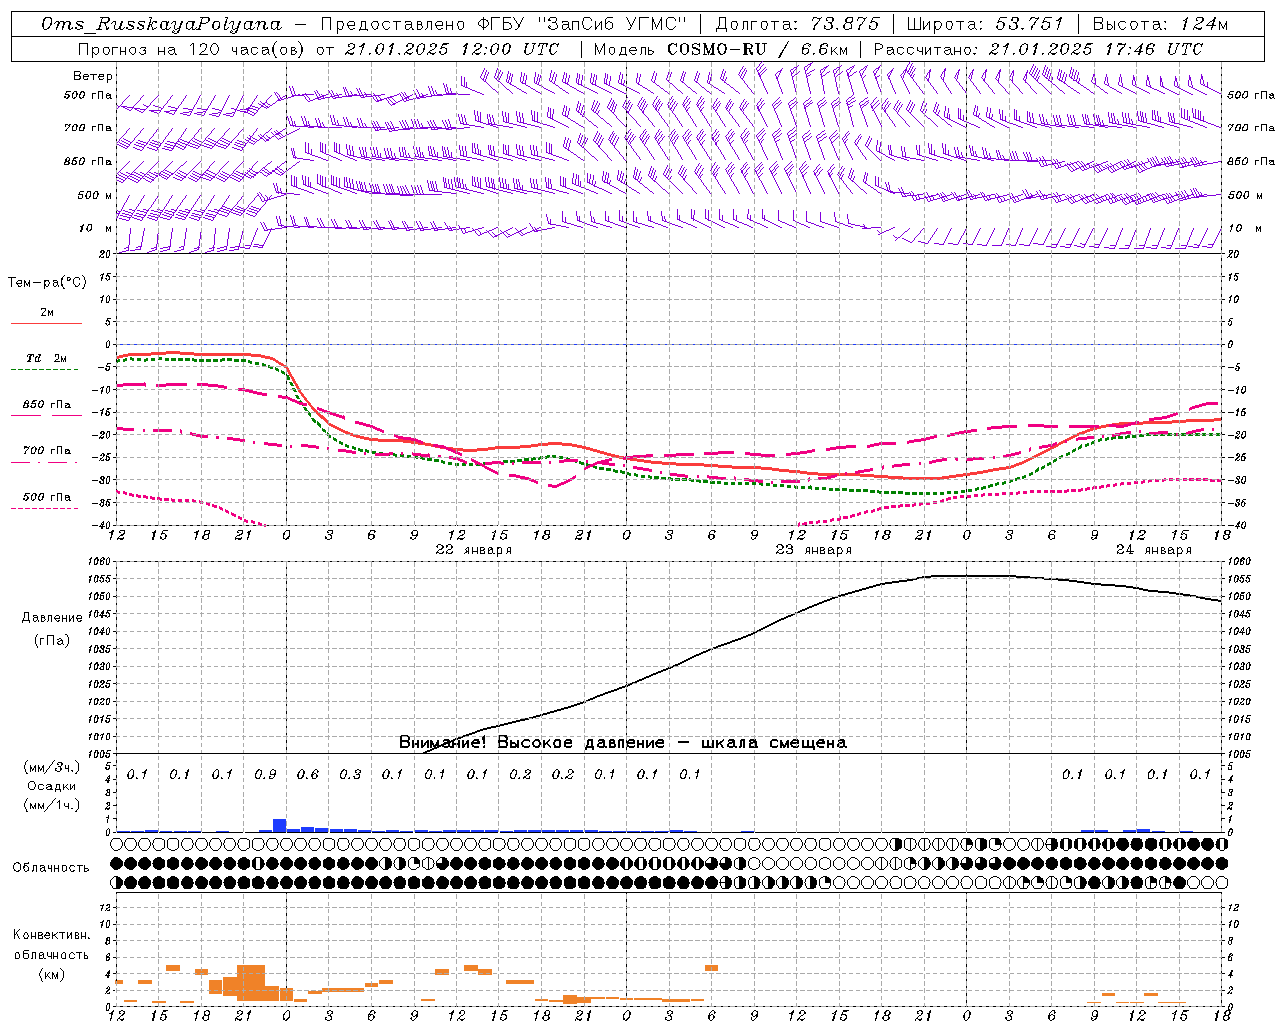Click the solid red 2м legend line

click(46, 323)
